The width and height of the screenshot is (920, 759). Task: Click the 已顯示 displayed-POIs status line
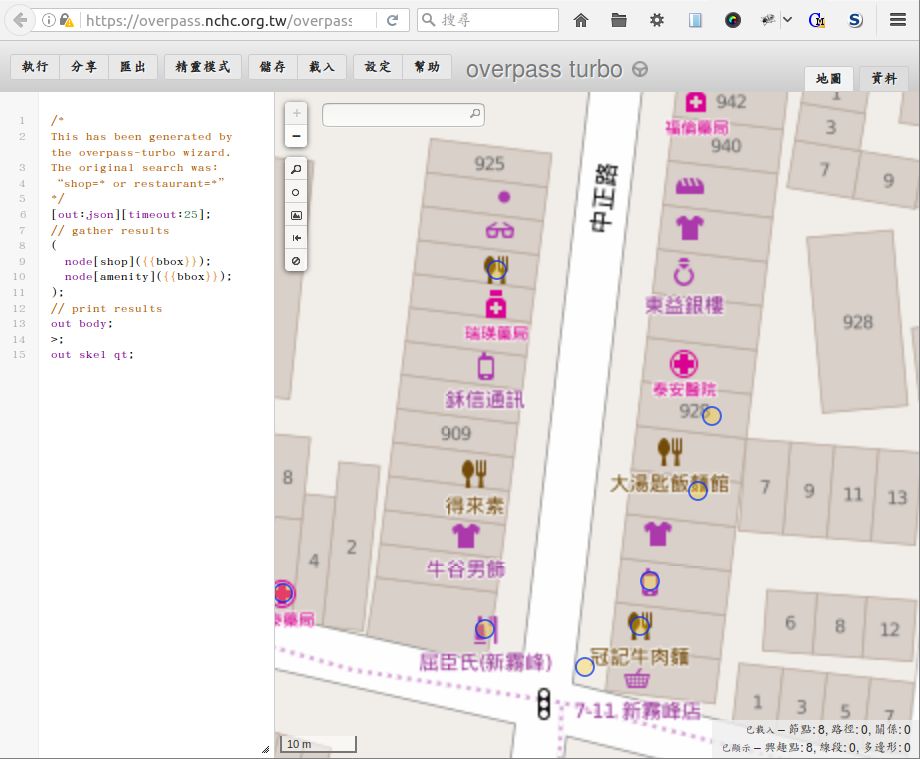816,748
